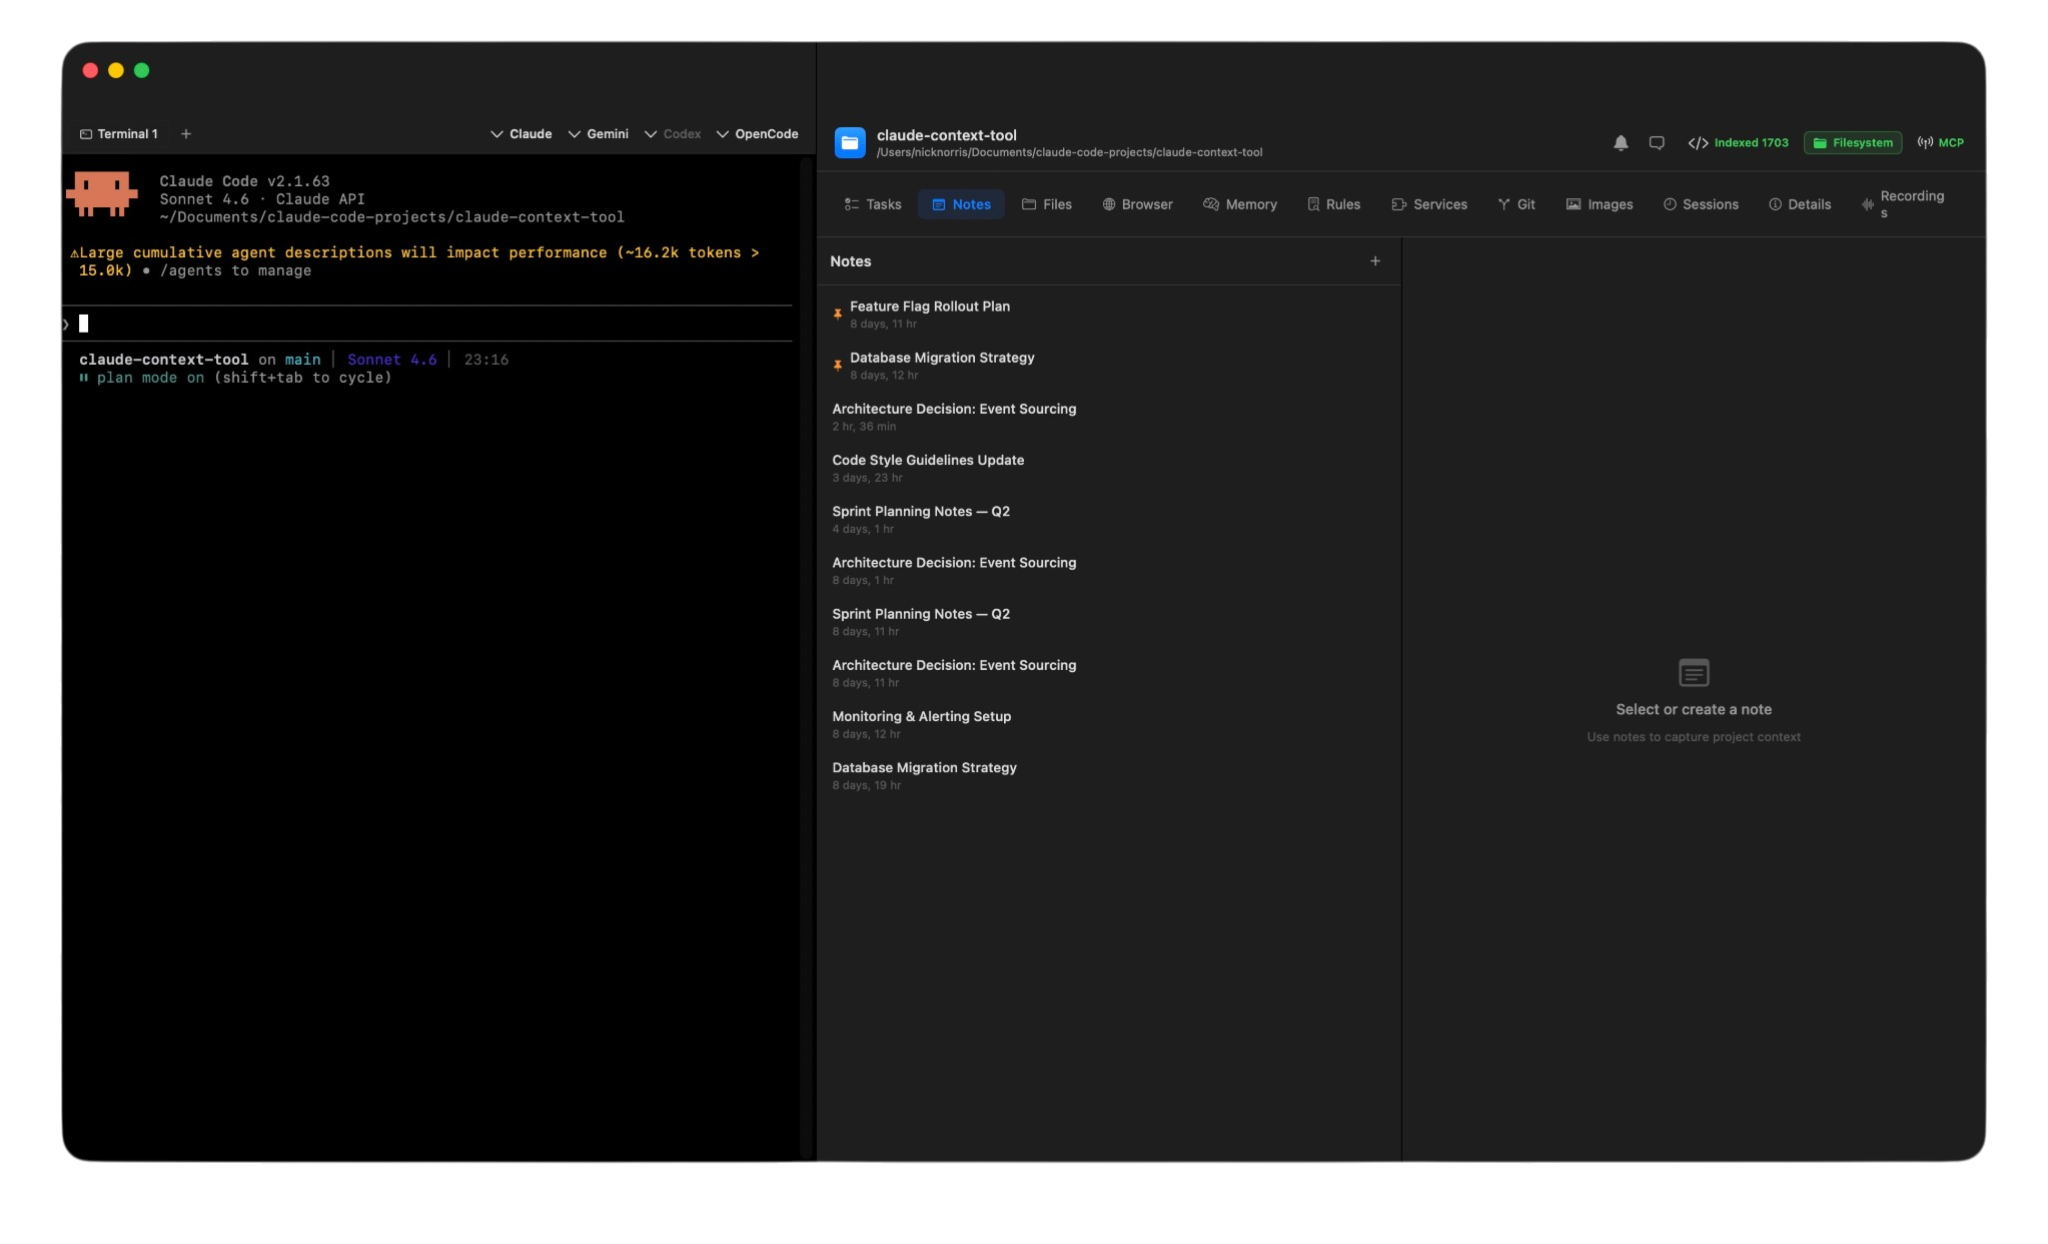Unpin the Feature Flag Rollout Plan note

[x=838, y=313]
